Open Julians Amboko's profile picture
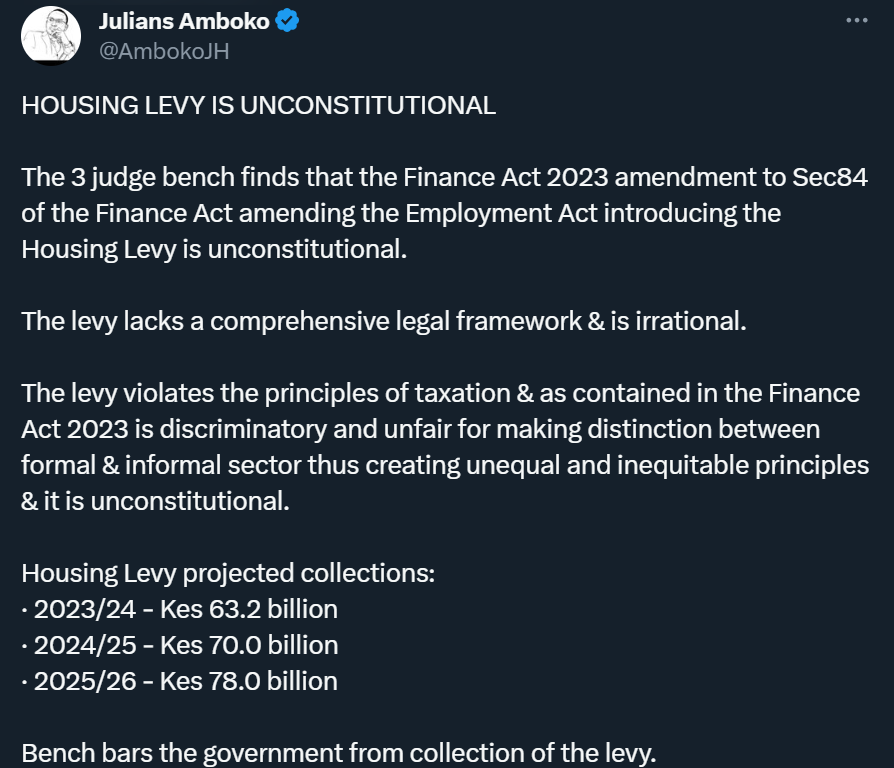Screen dimensions: 894x768 pyautogui.click(x=51, y=35)
